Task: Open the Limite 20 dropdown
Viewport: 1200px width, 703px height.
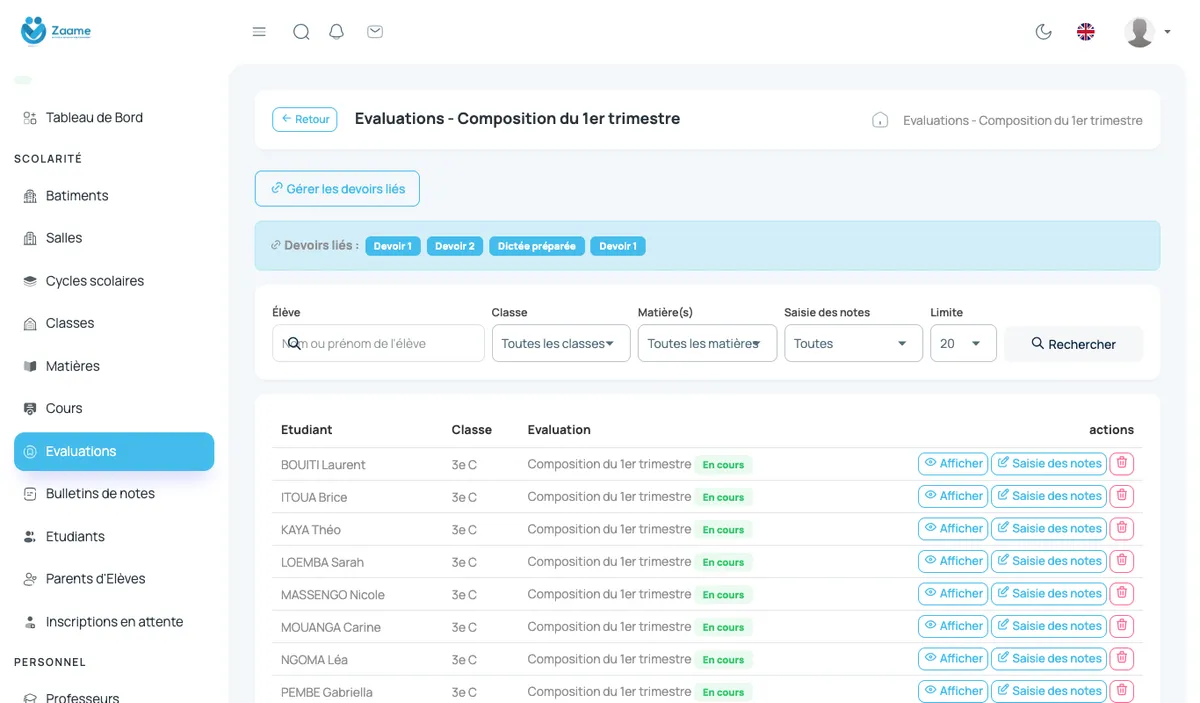Action: tap(963, 343)
